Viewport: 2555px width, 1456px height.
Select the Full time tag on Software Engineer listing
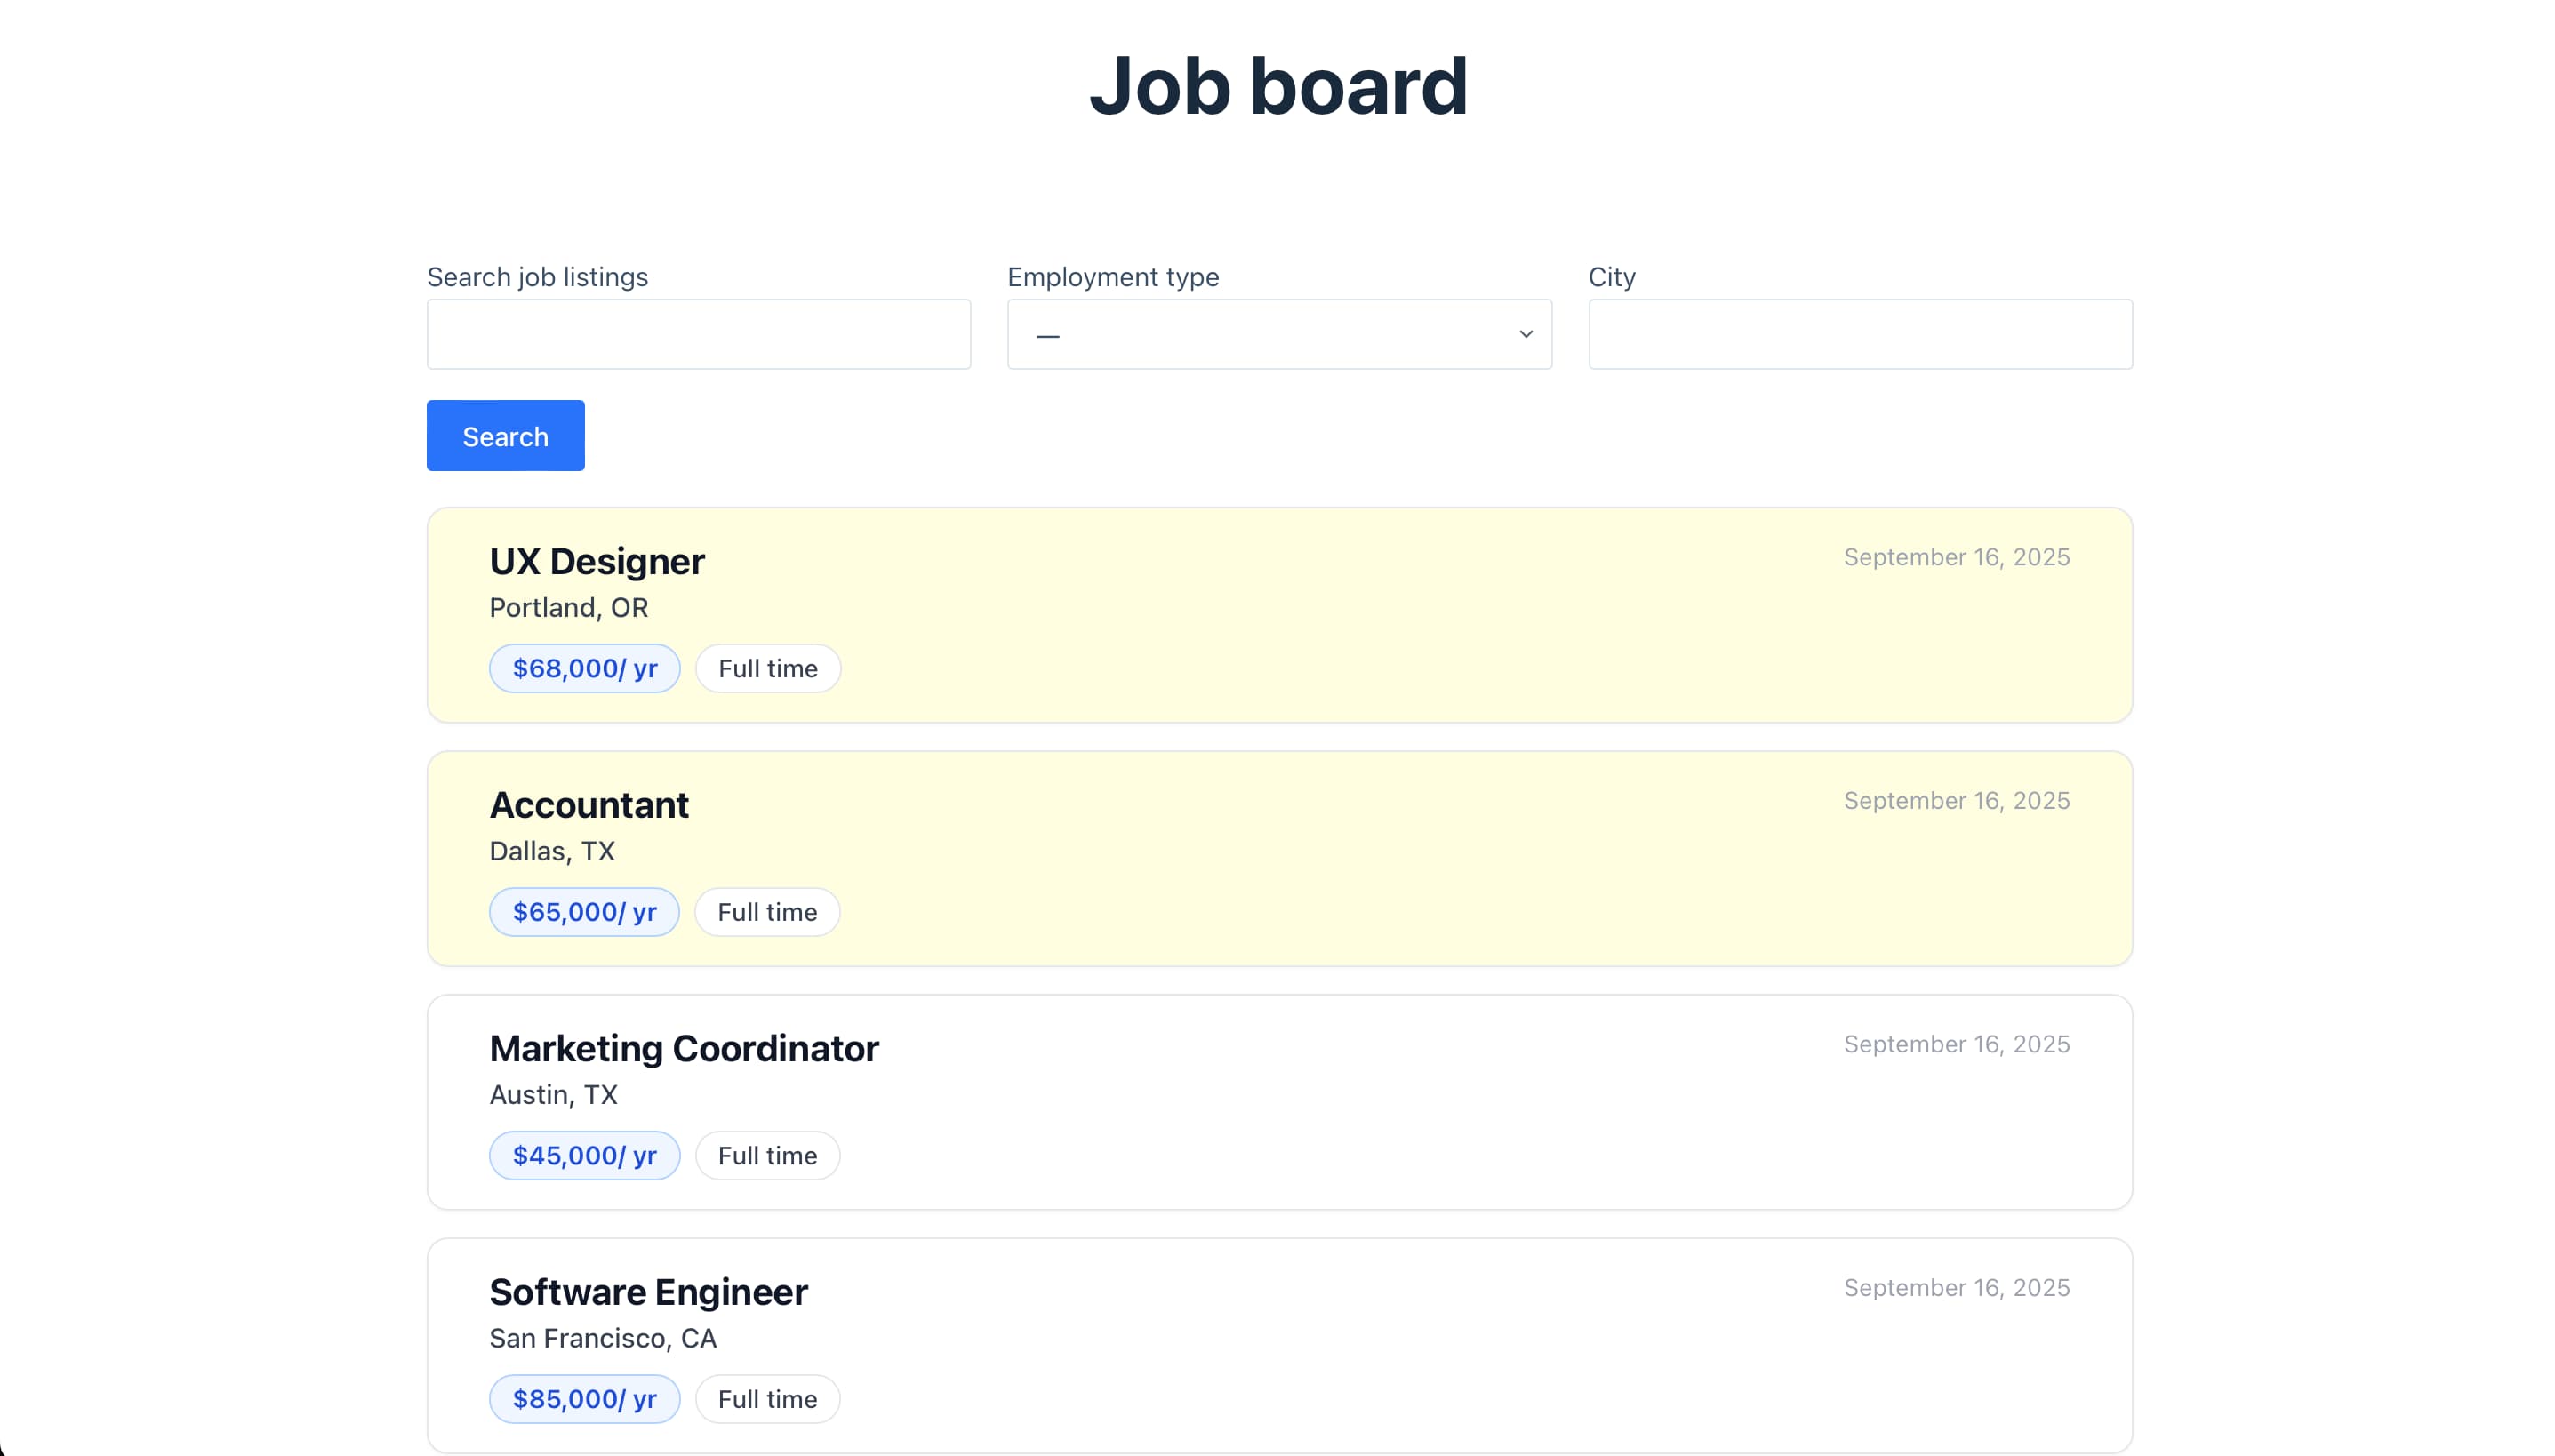point(767,1399)
